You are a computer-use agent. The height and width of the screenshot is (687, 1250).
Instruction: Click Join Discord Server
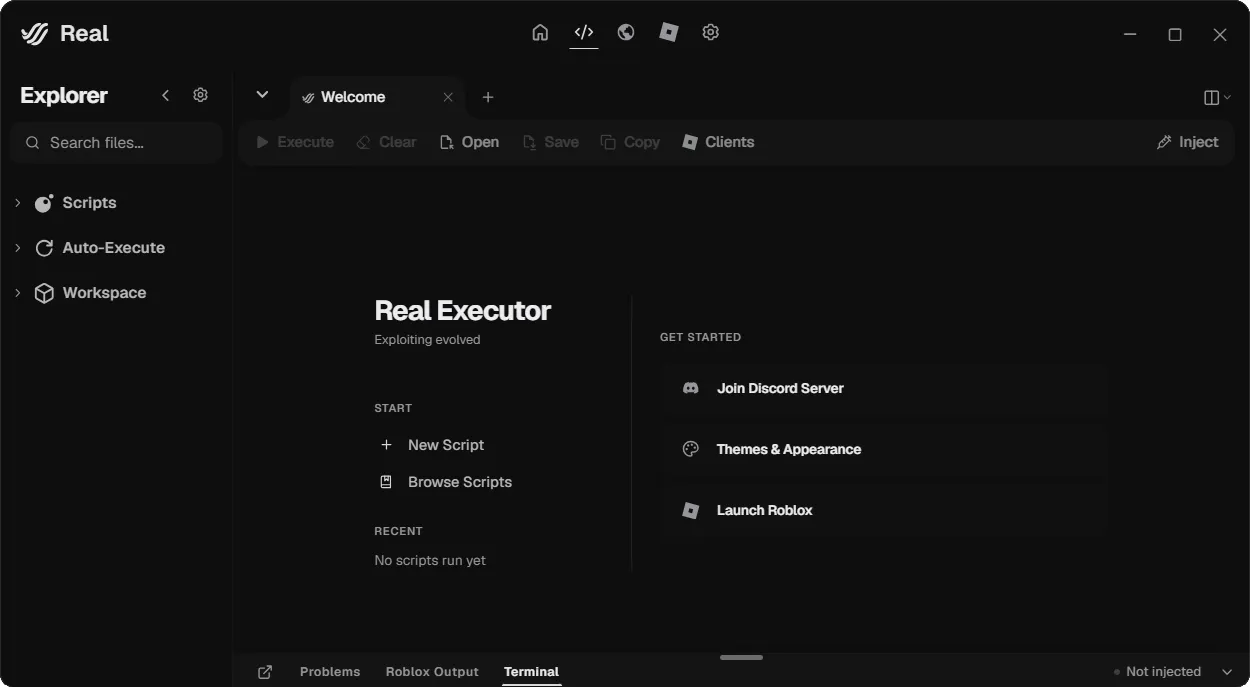[884, 388]
